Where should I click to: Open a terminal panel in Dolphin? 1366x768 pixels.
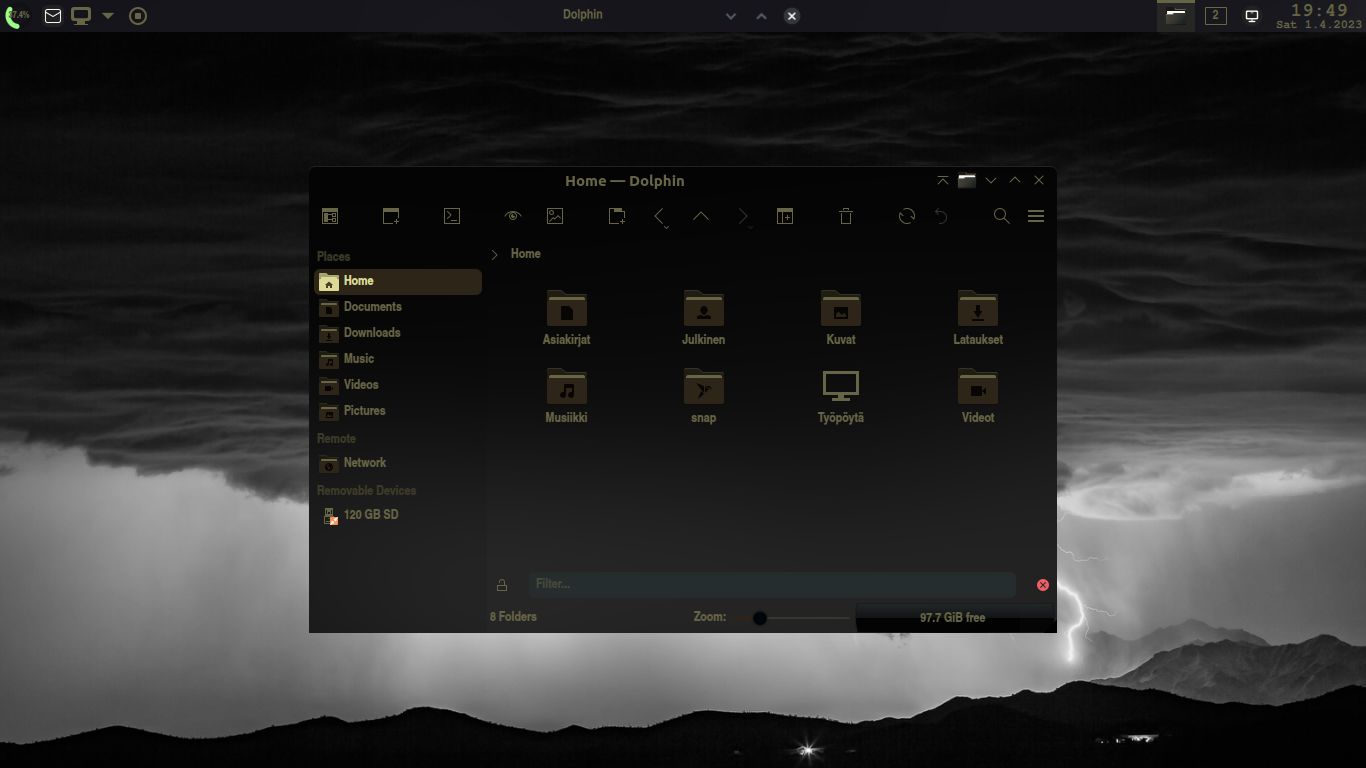(x=452, y=215)
